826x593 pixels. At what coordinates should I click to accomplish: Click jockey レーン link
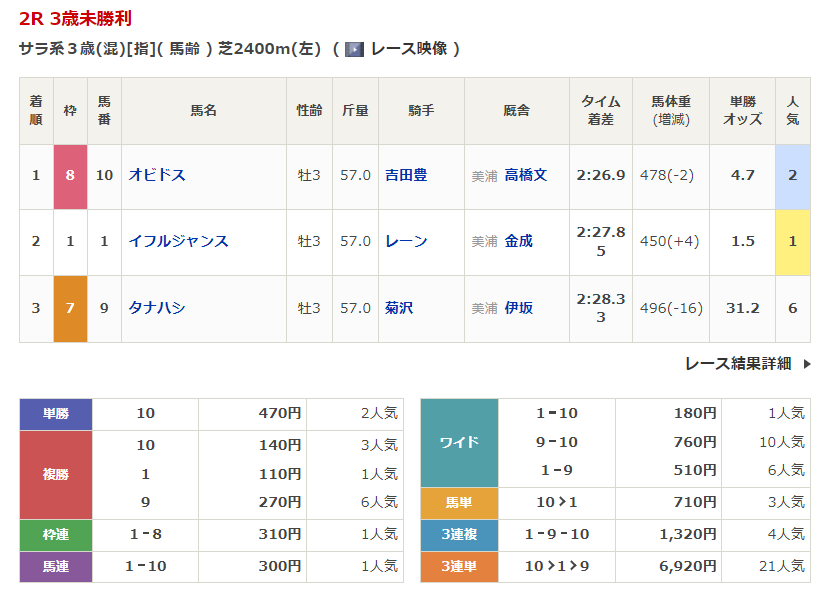pyautogui.click(x=406, y=241)
